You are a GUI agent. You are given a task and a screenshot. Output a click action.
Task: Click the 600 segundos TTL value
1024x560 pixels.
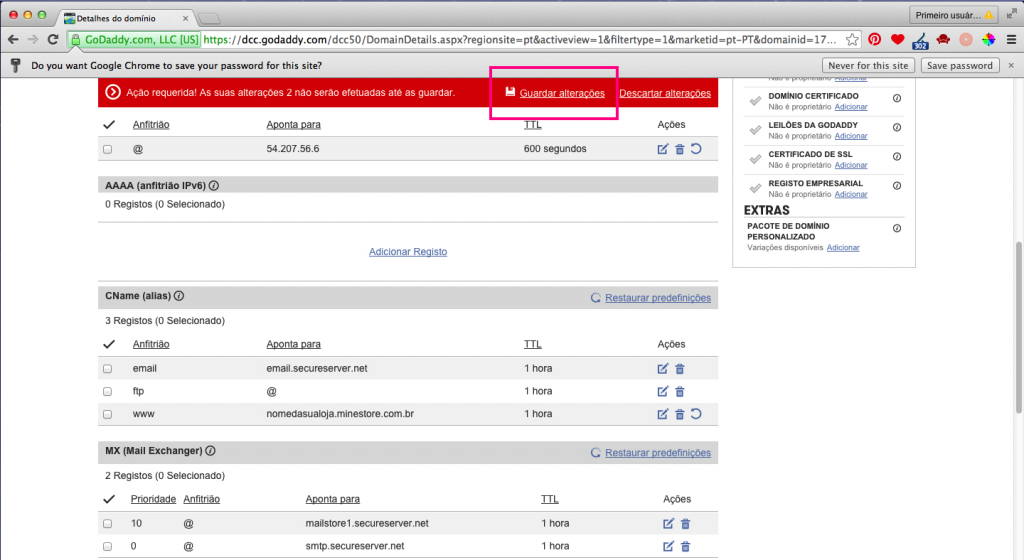(x=555, y=149)
